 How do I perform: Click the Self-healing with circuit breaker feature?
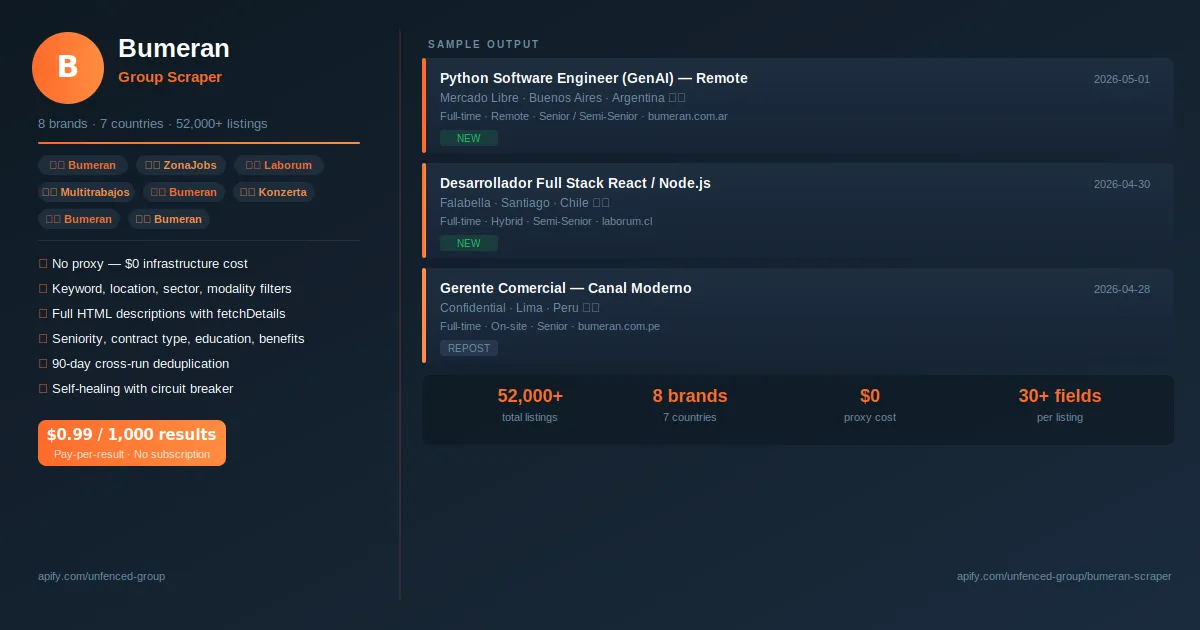click(136, 389)
